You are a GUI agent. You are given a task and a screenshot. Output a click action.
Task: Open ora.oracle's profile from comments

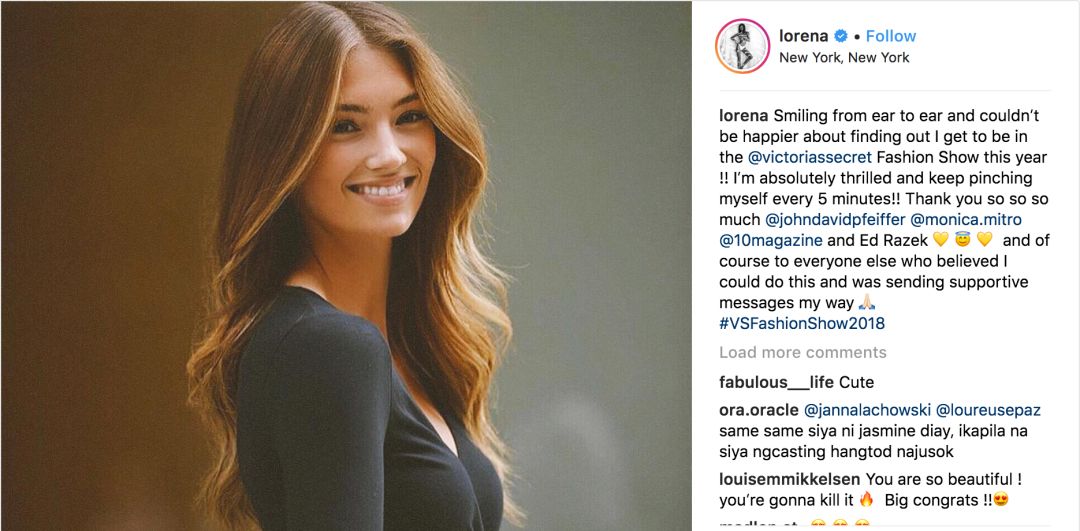pos(758,411)
